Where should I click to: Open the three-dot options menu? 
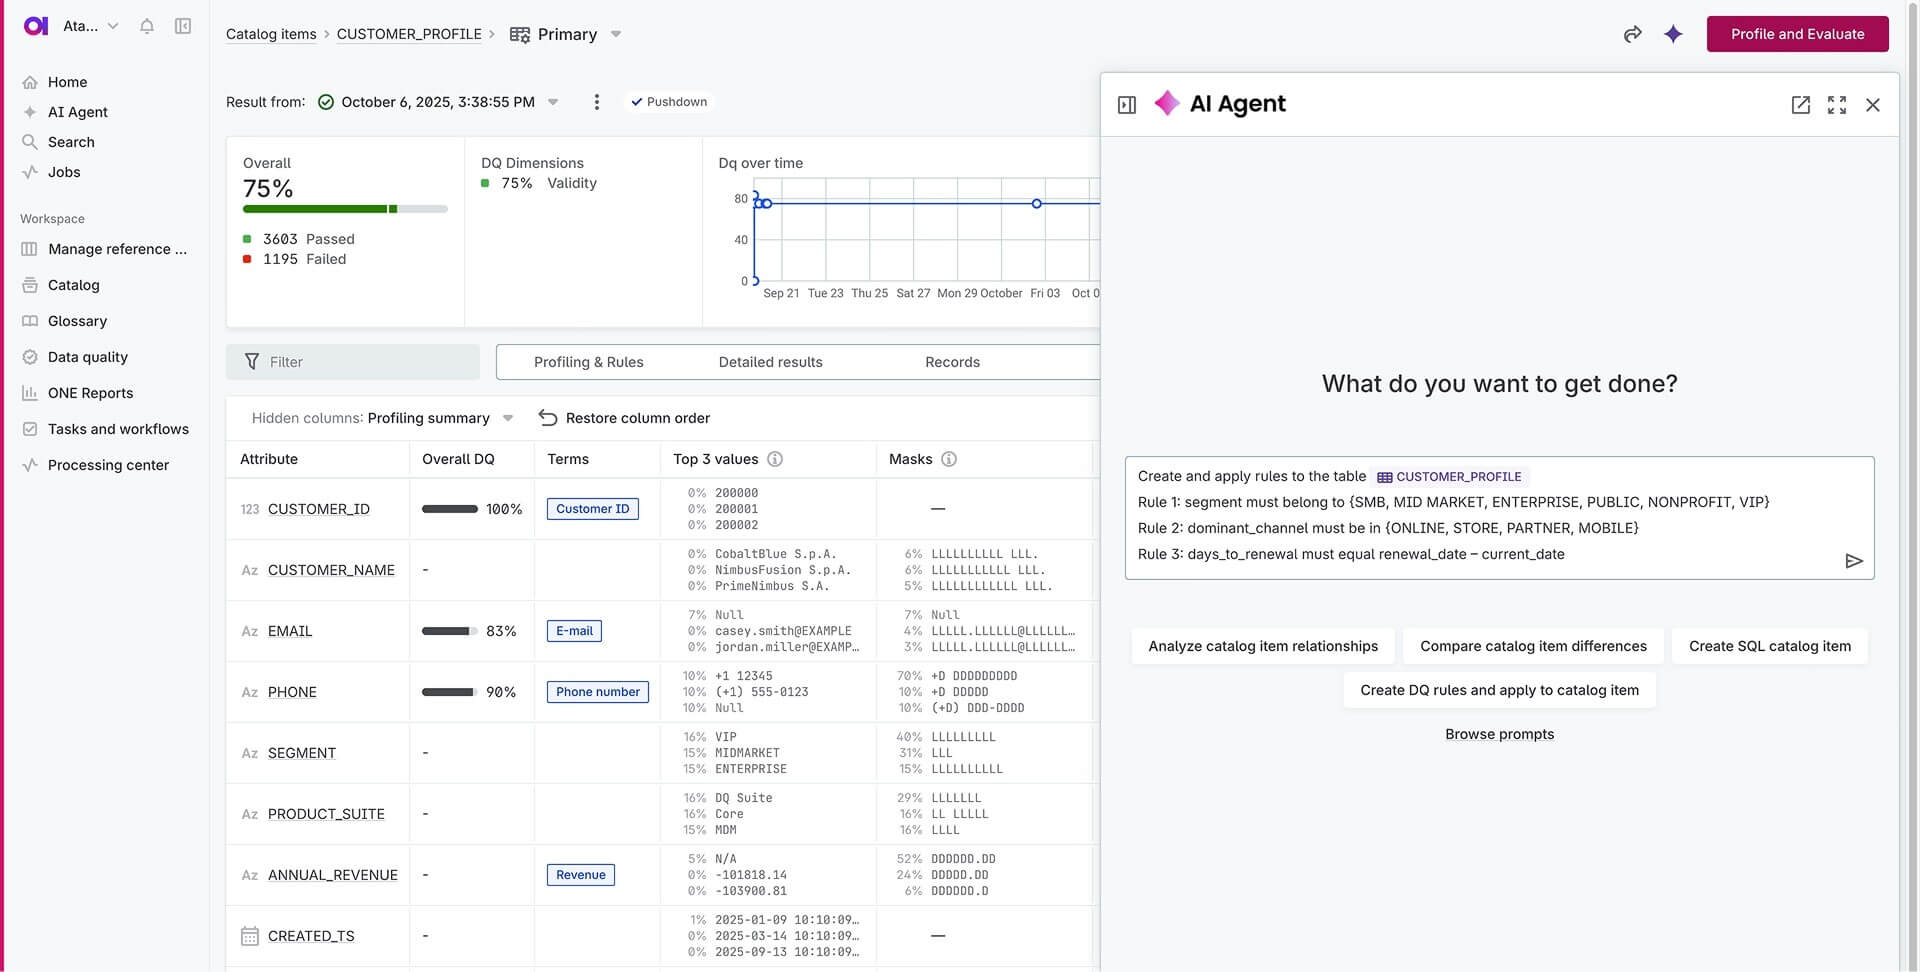(x=597, y=102)
